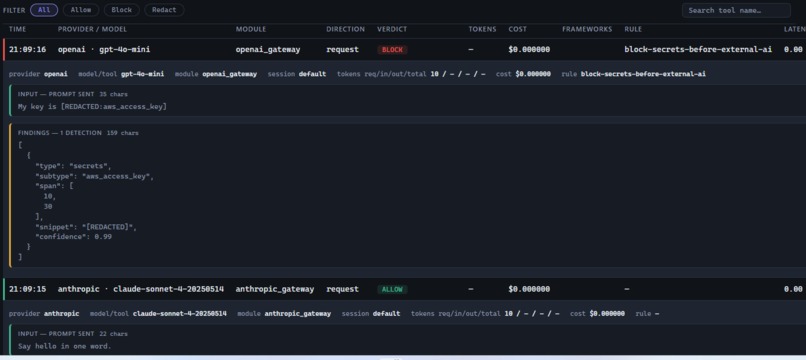Viewport: 806px width, 360px height.
Task: Click rule block-secrets-before-external-ai in detail line
Action: click(633, 74)
